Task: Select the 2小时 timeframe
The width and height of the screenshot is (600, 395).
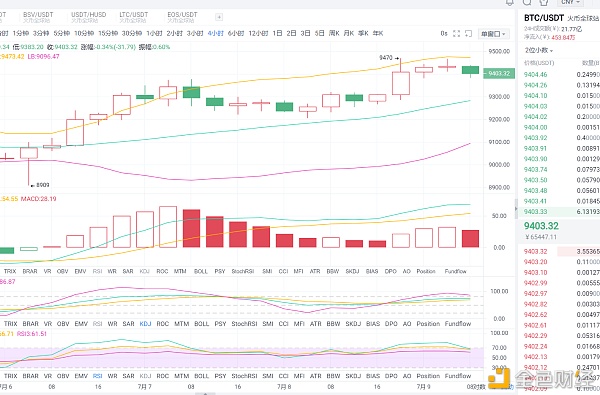Action: (x=175, y=33)
